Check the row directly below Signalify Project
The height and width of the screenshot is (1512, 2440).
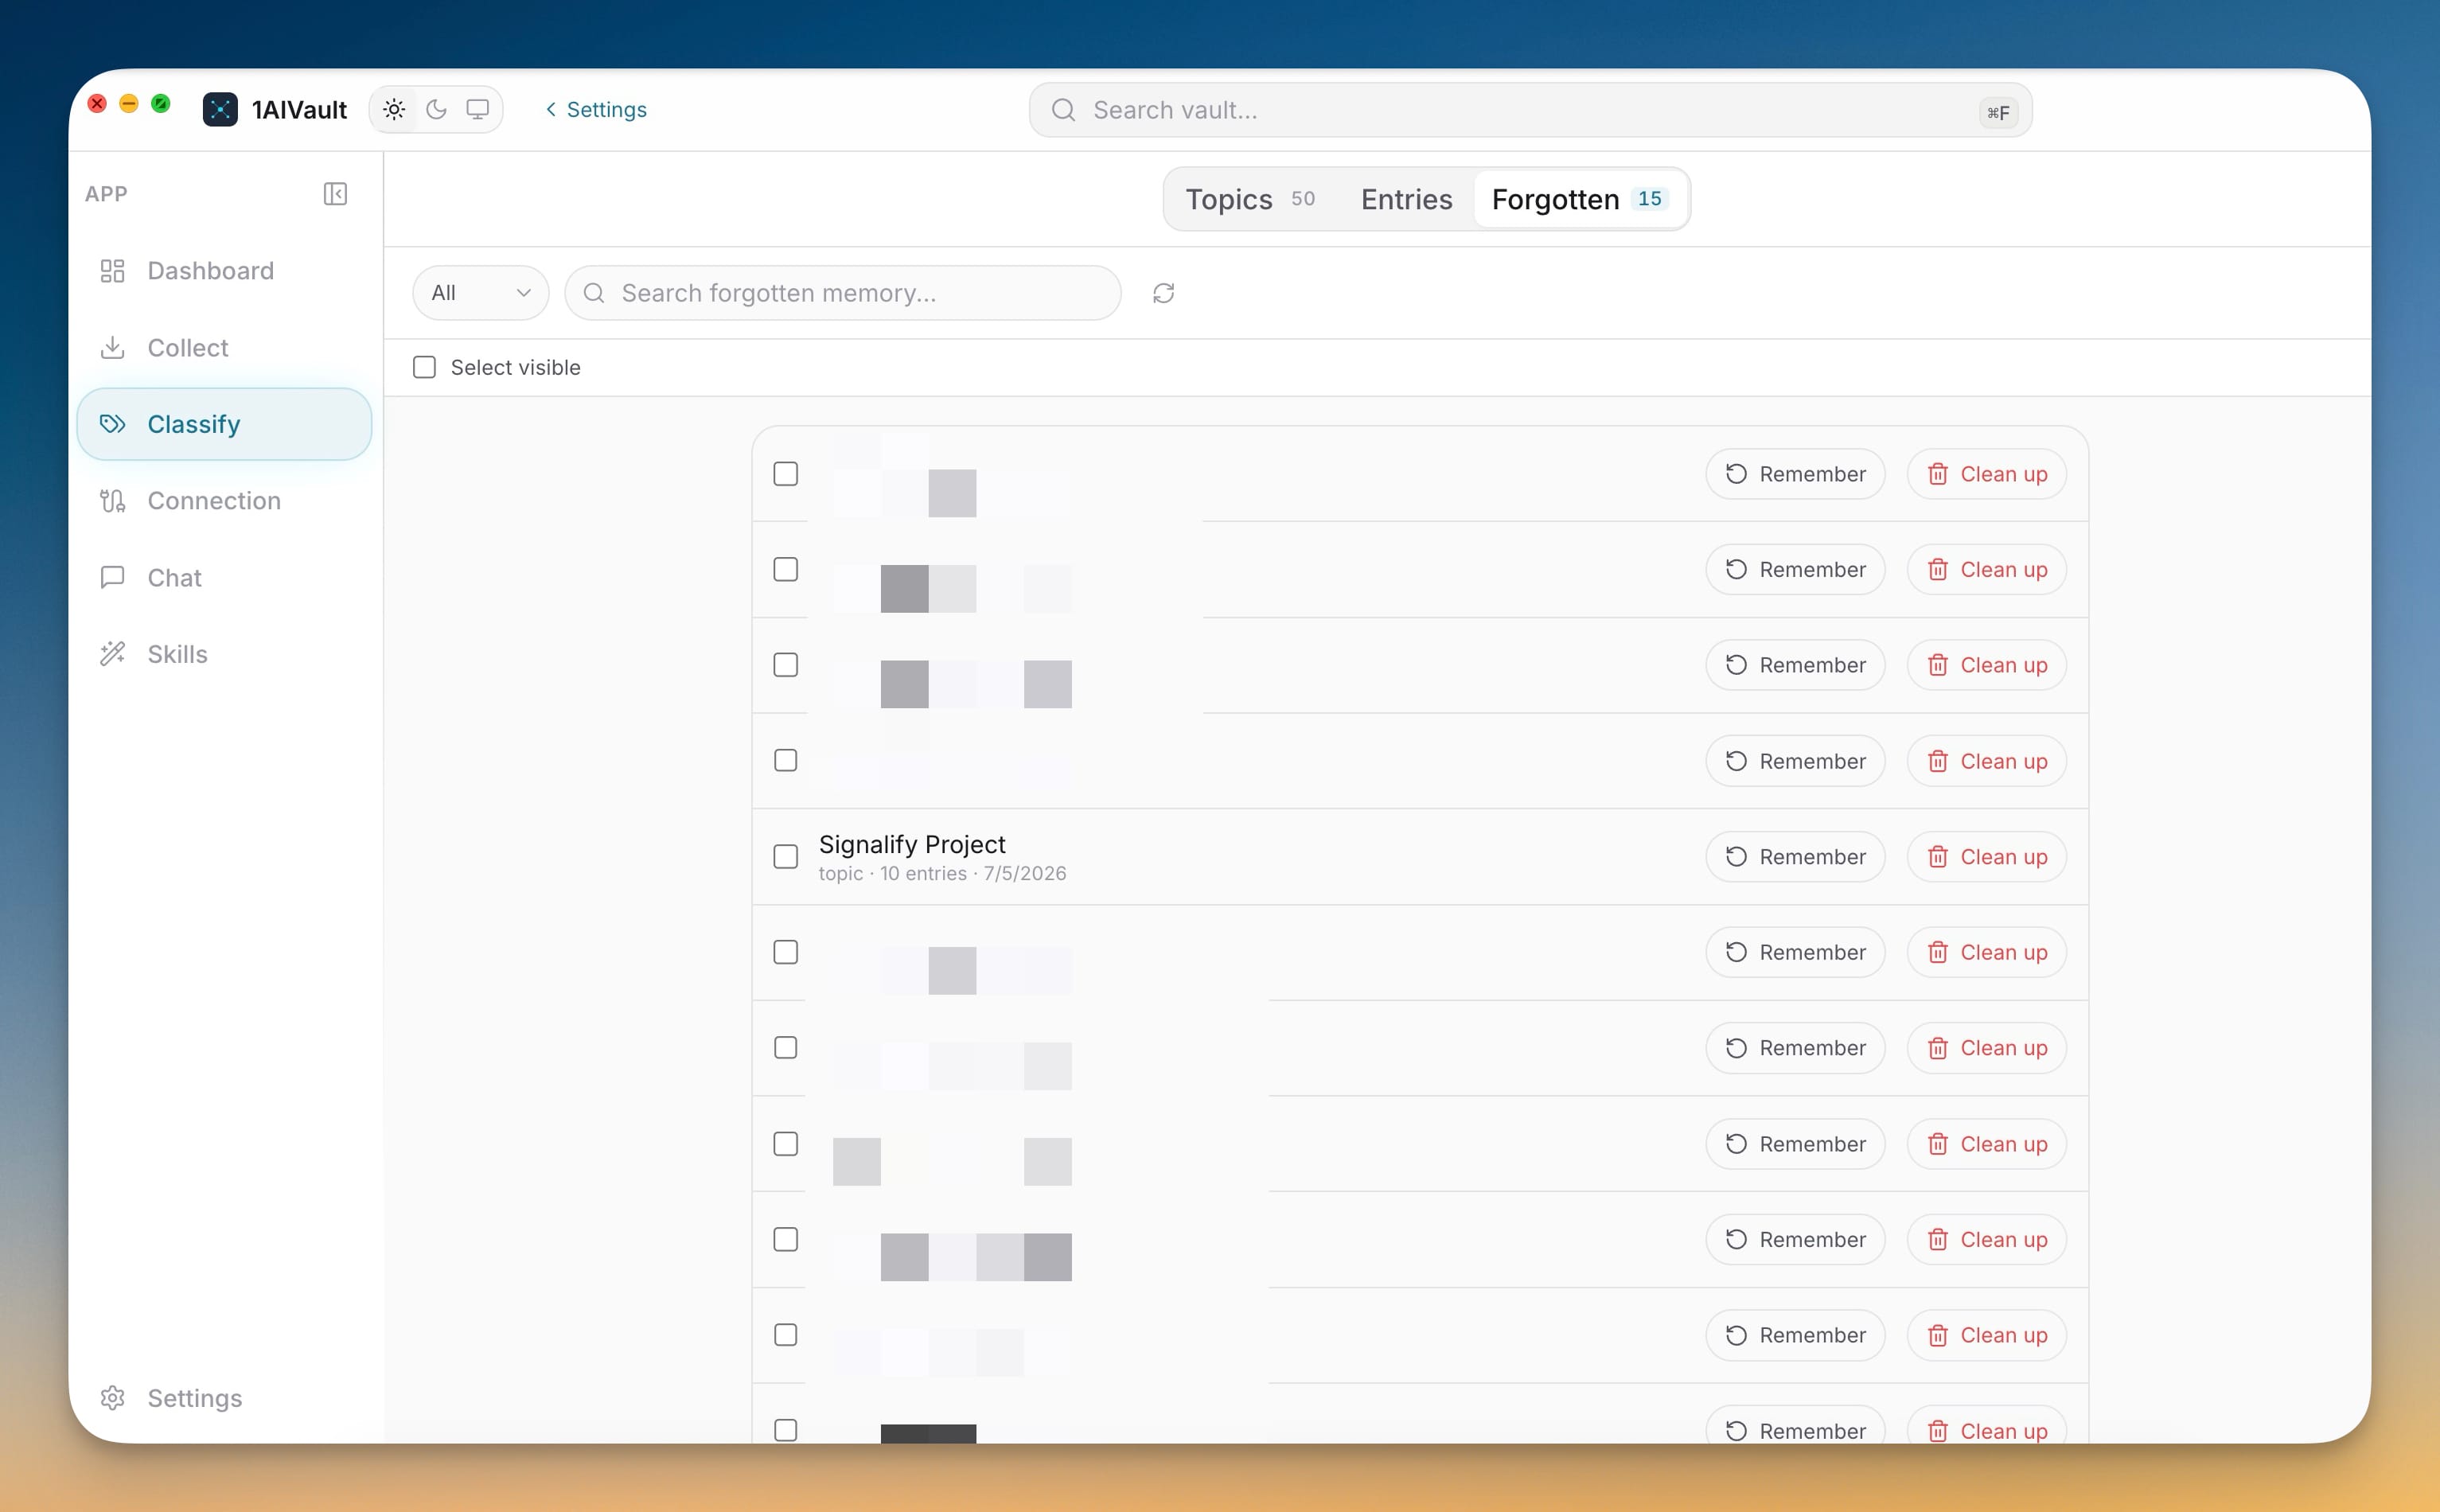coord(786,952)
